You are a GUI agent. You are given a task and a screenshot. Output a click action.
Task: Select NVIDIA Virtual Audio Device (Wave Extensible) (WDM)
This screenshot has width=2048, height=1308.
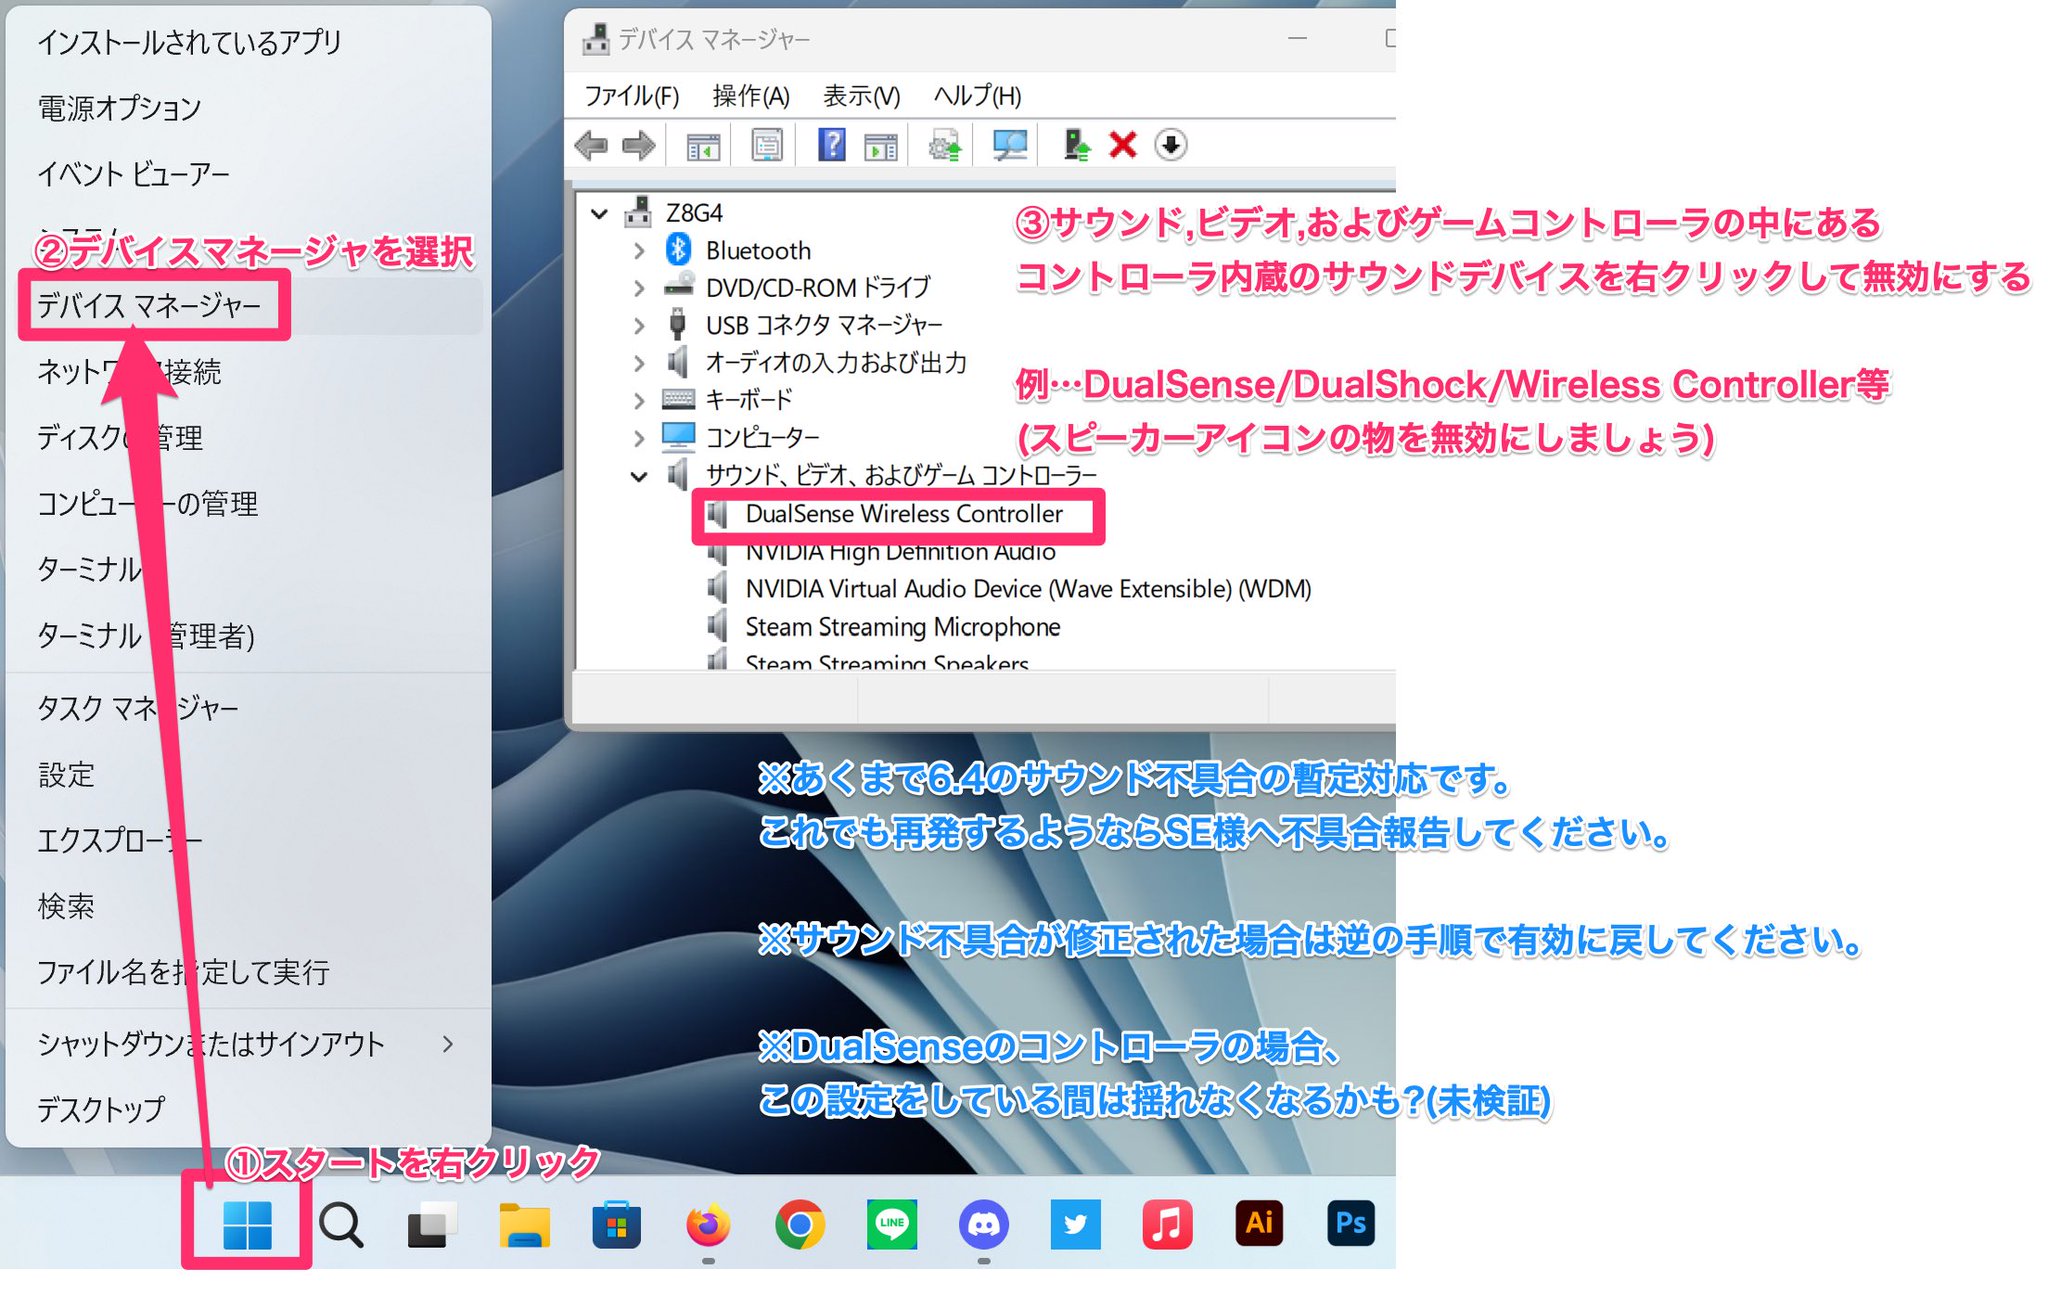tap(1028, 589)
